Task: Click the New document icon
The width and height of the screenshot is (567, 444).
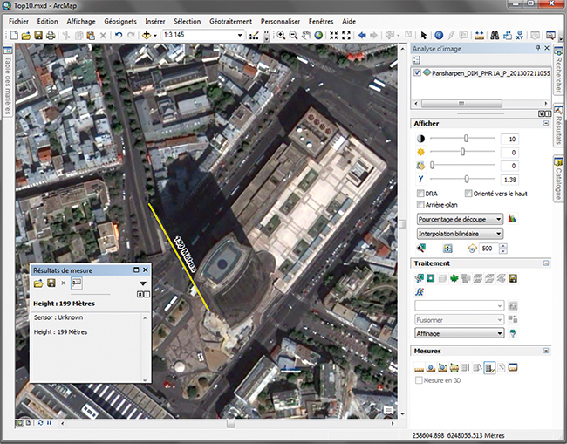Action: point(14,35)
